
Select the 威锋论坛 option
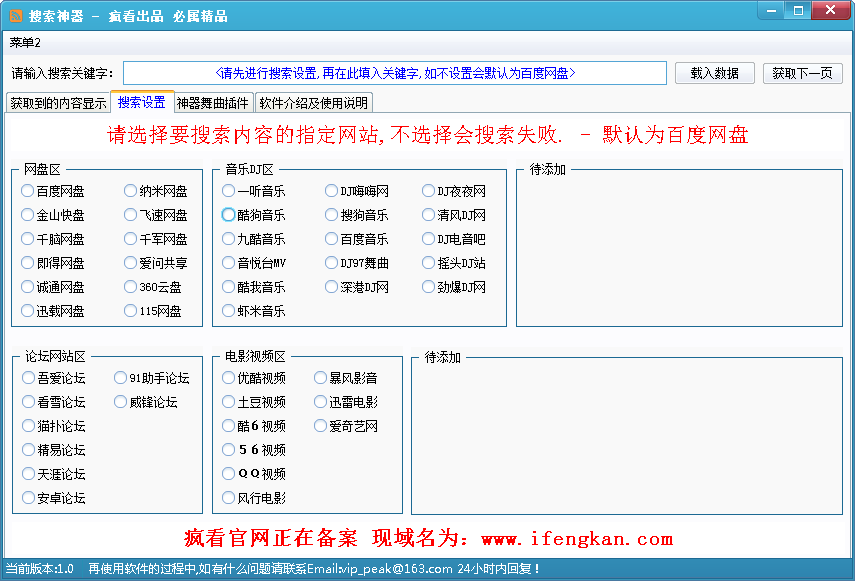[146, 402]
